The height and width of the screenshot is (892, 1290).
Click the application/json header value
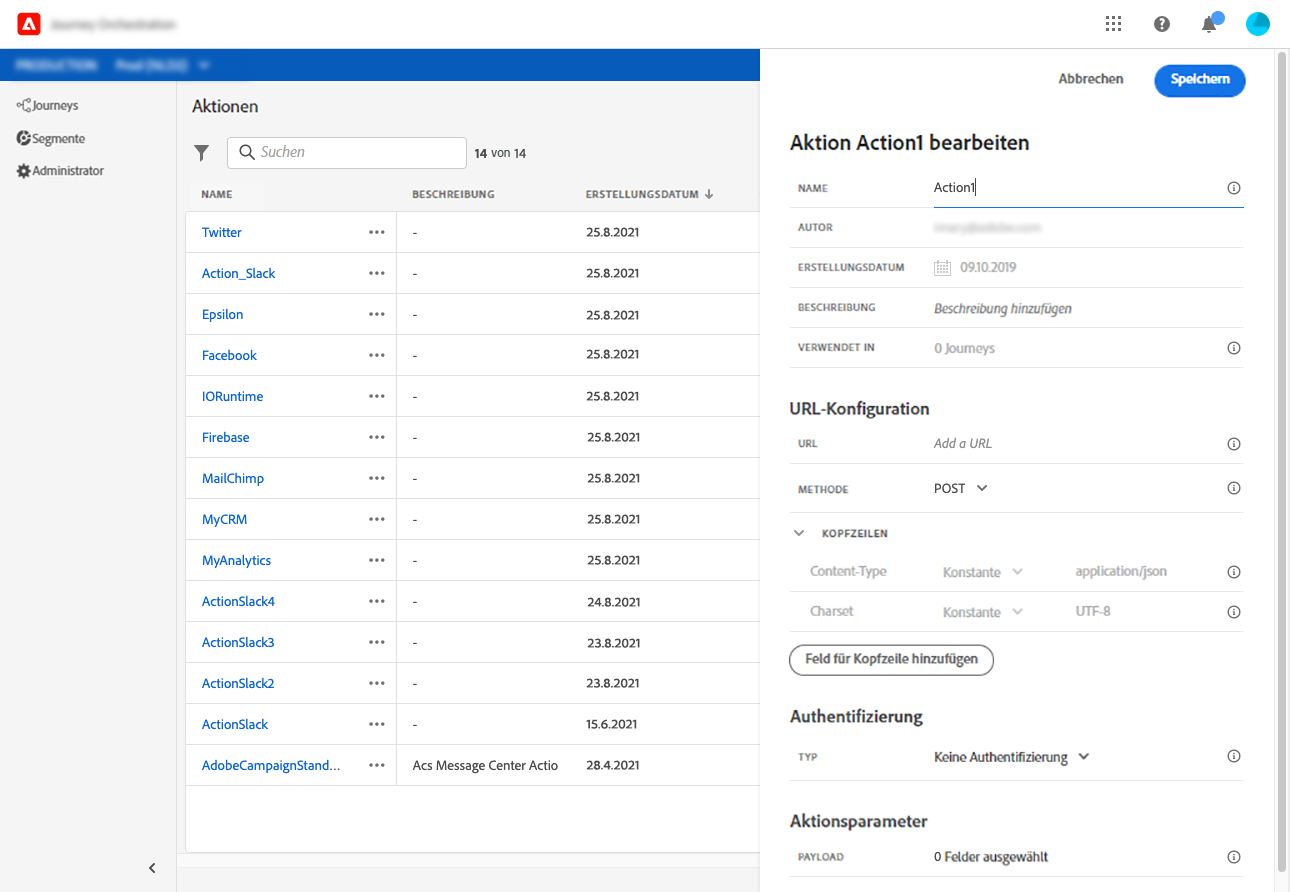(x=1121, y=572)
